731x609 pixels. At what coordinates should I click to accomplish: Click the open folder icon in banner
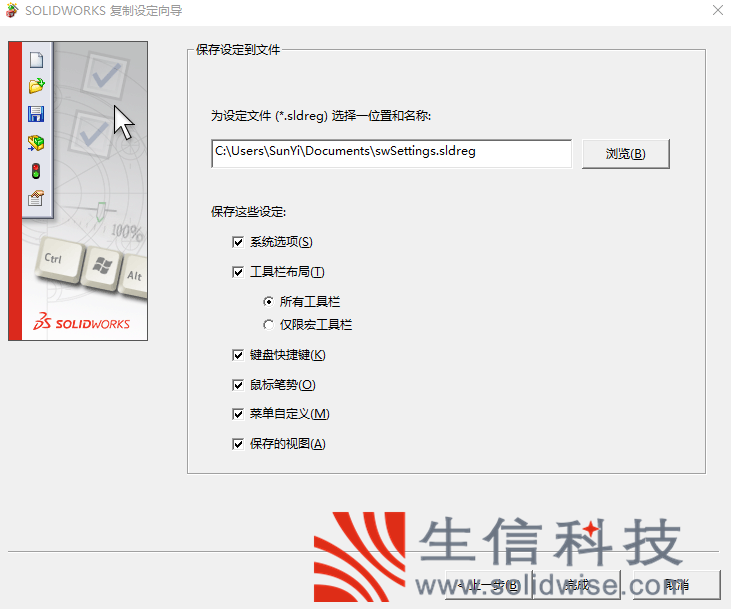36,86
